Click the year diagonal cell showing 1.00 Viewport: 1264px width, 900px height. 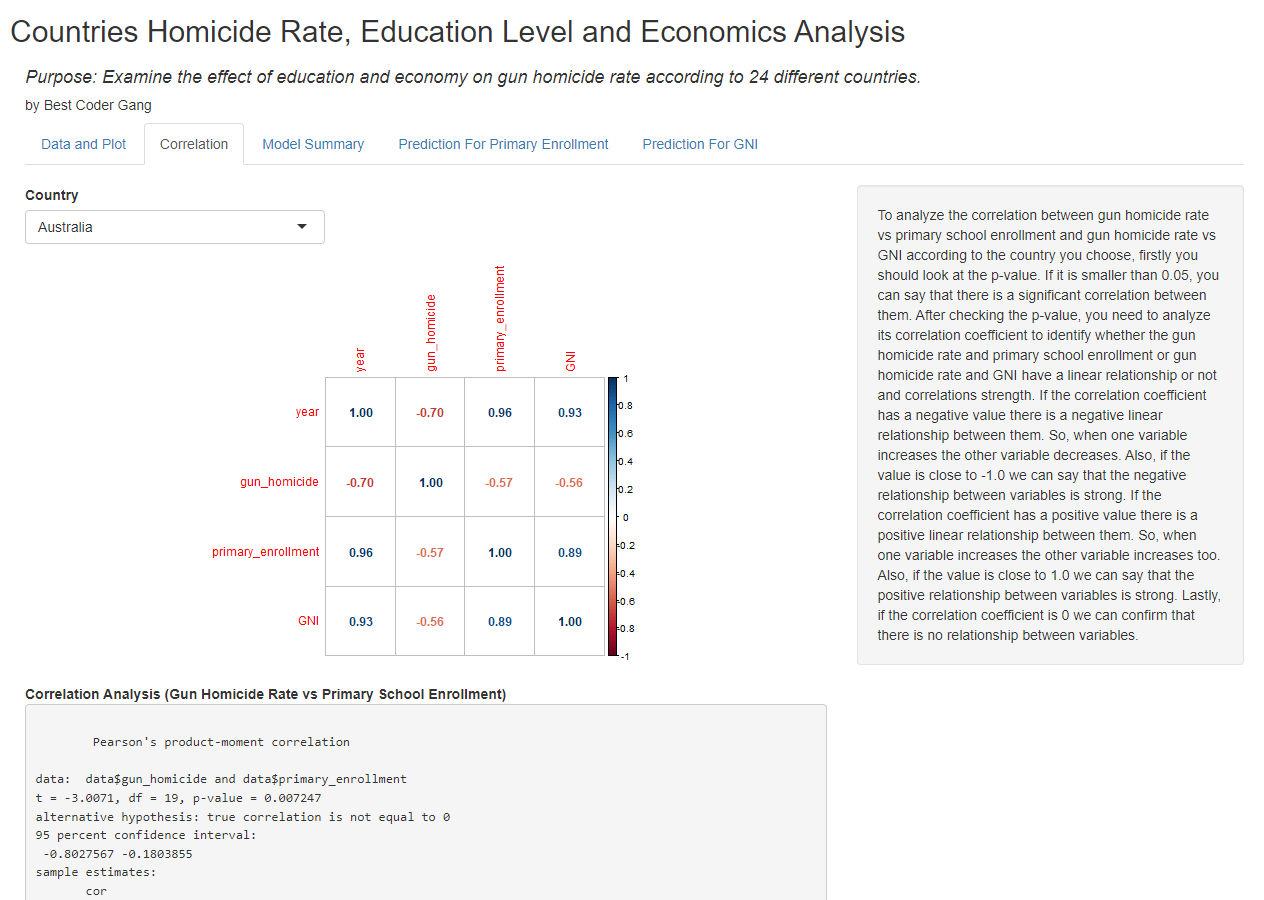[359, 411]
